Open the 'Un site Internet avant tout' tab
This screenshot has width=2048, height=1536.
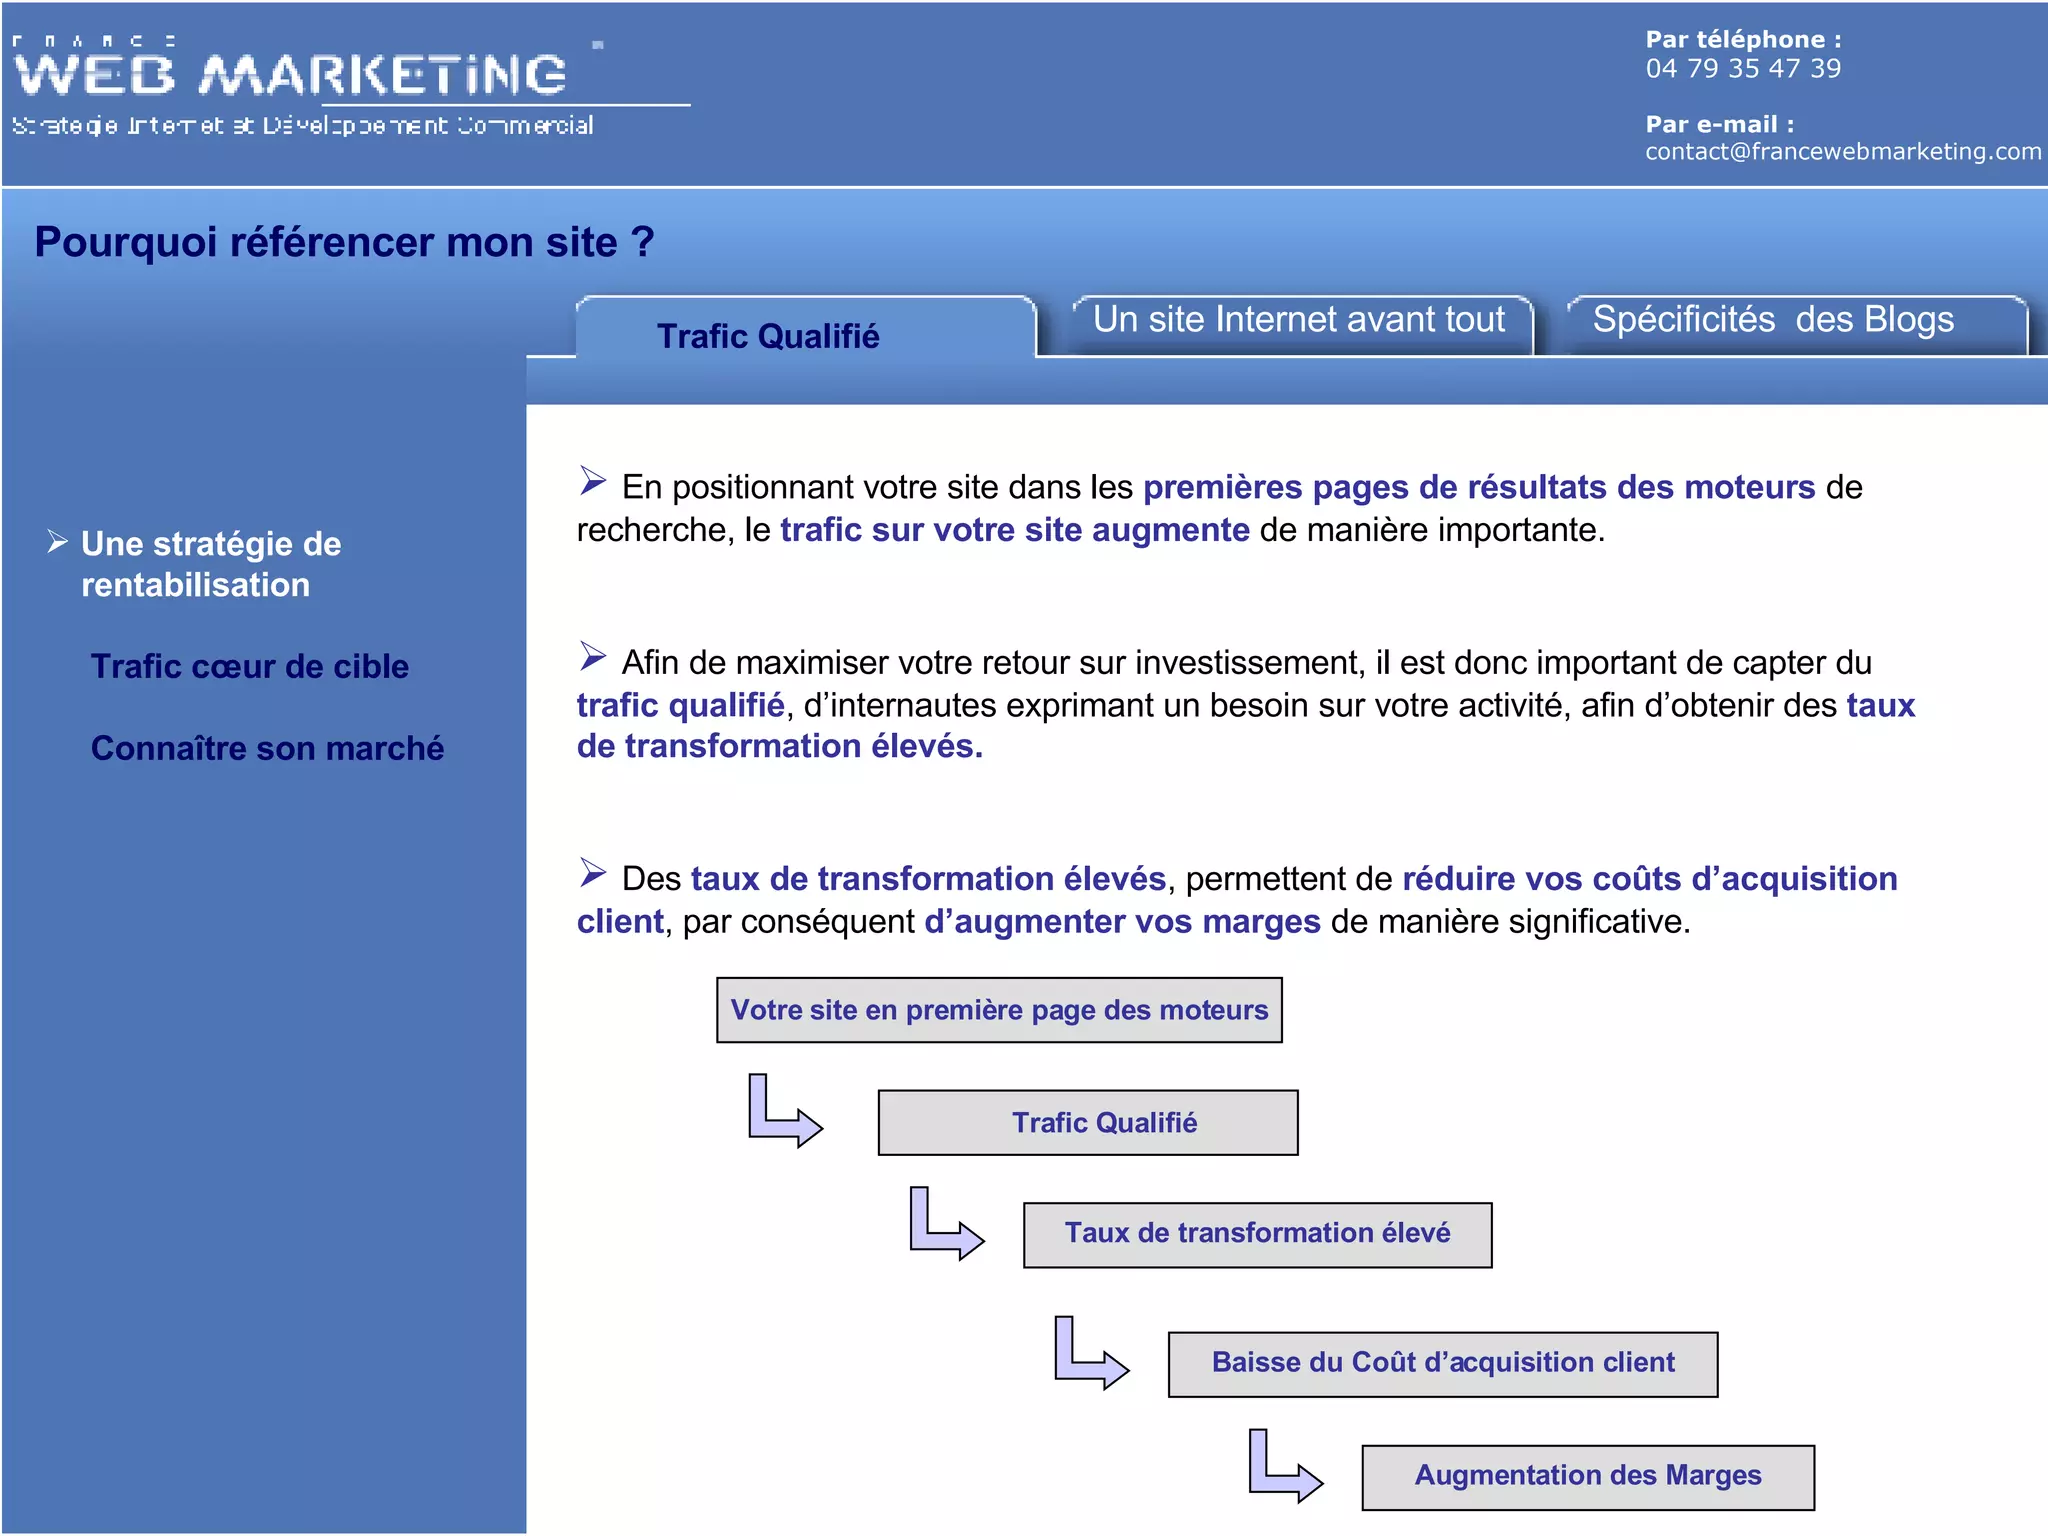tap(1298, 320)
